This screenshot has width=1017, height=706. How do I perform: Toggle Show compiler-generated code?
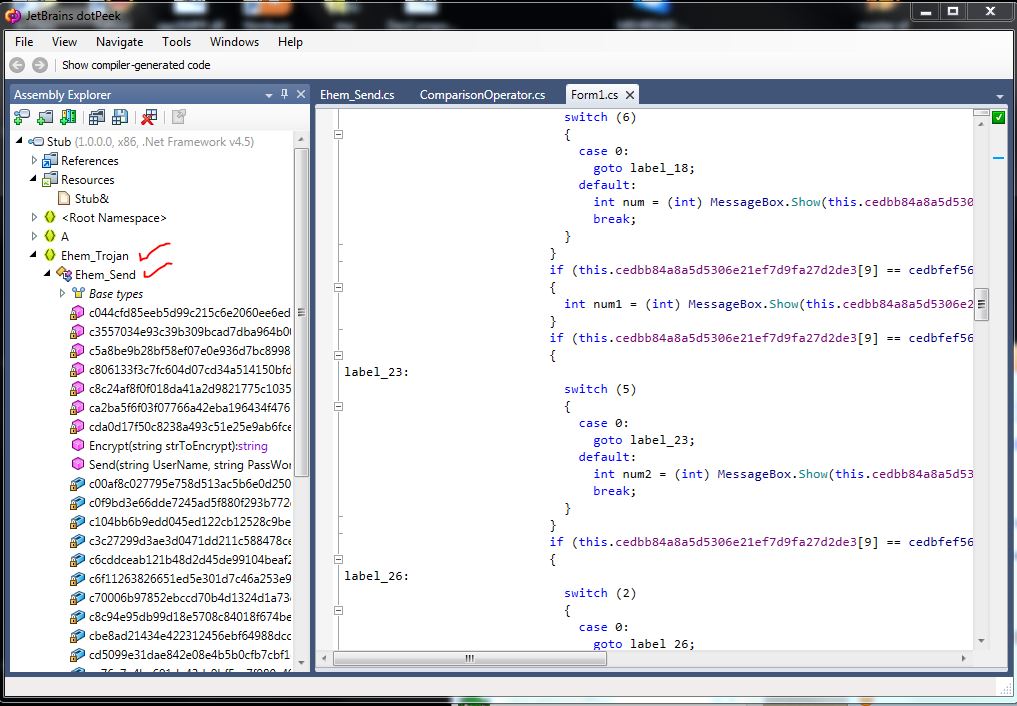point(136,65)
